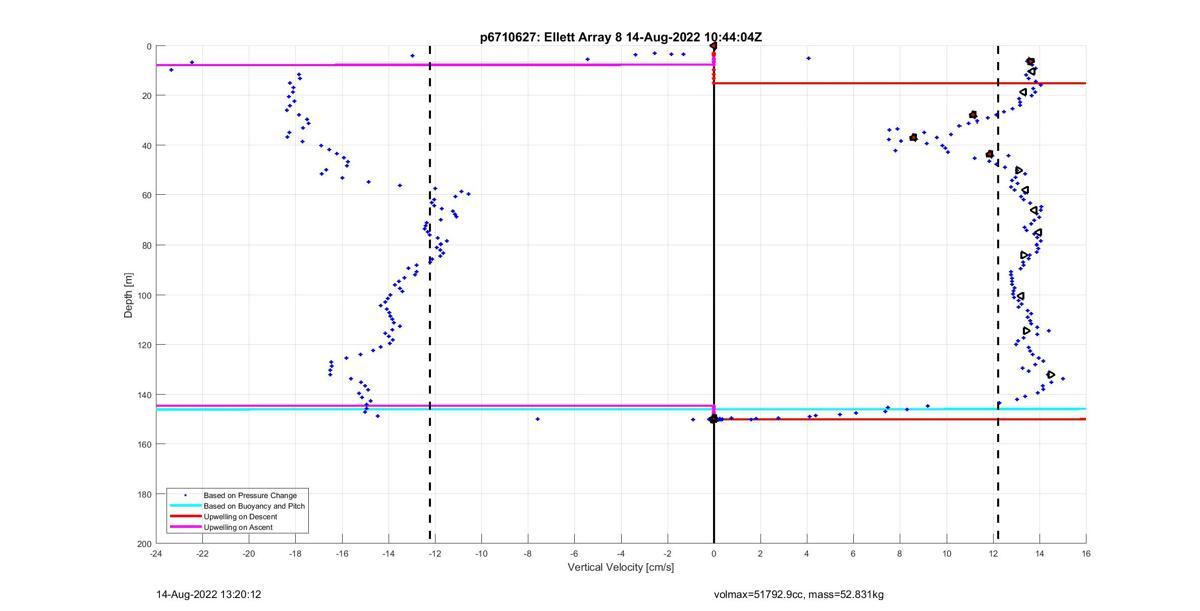The height and width of the screenshot is (611, 1200).
Task: Click the red line sample in the legend
Action: pyautogui.click(x=184, y=516)
